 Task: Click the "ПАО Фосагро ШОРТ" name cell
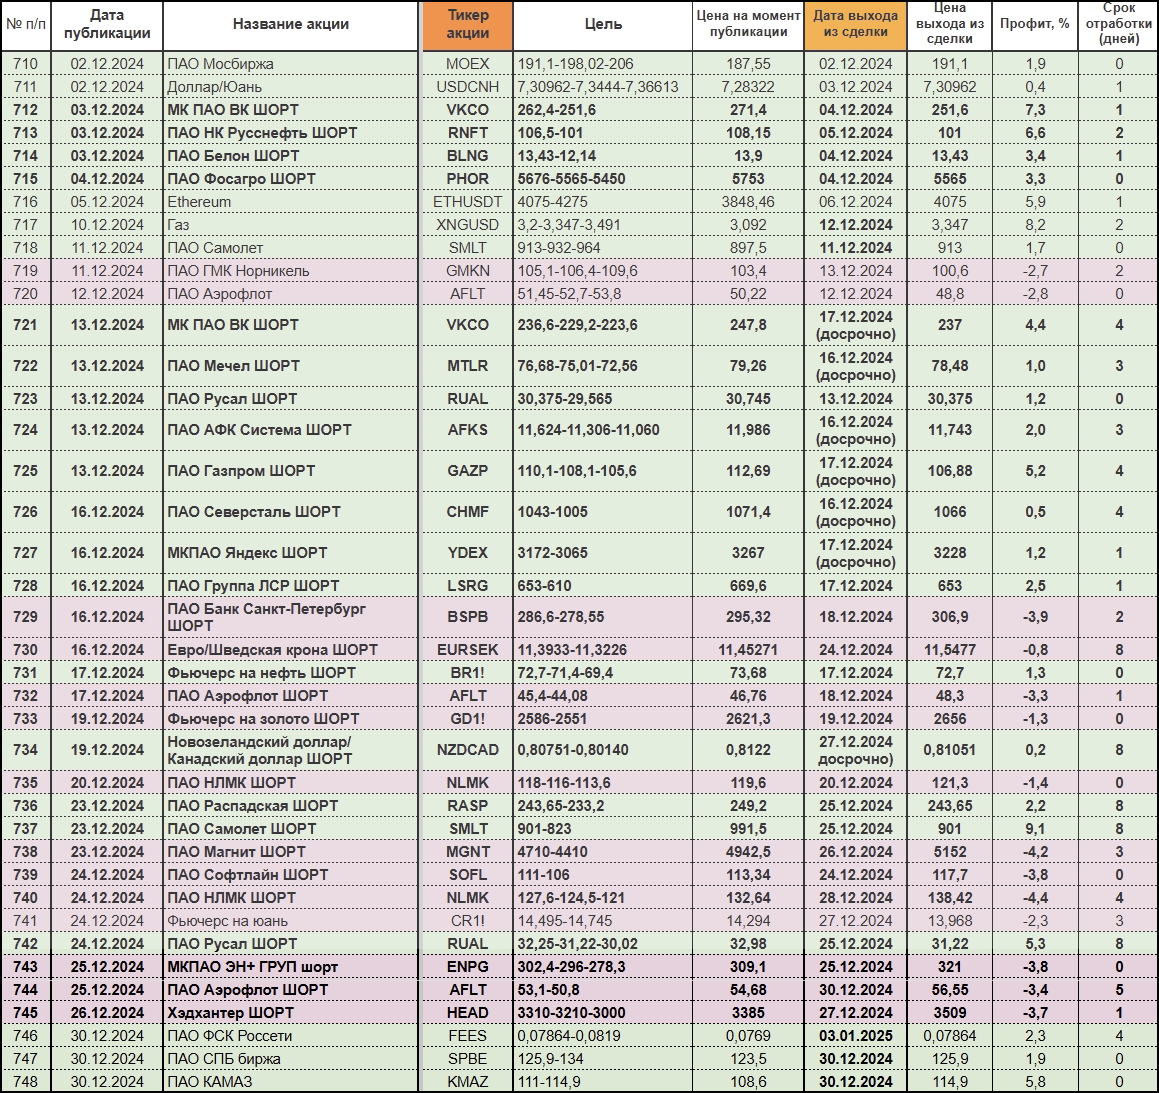pyautogui.click(x=290, y=179)
